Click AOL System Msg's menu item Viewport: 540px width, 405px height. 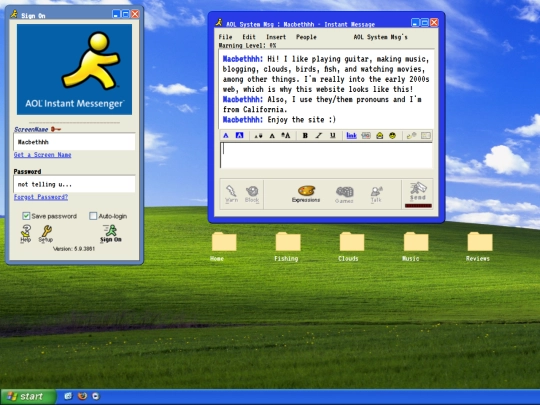pos(381,37)
